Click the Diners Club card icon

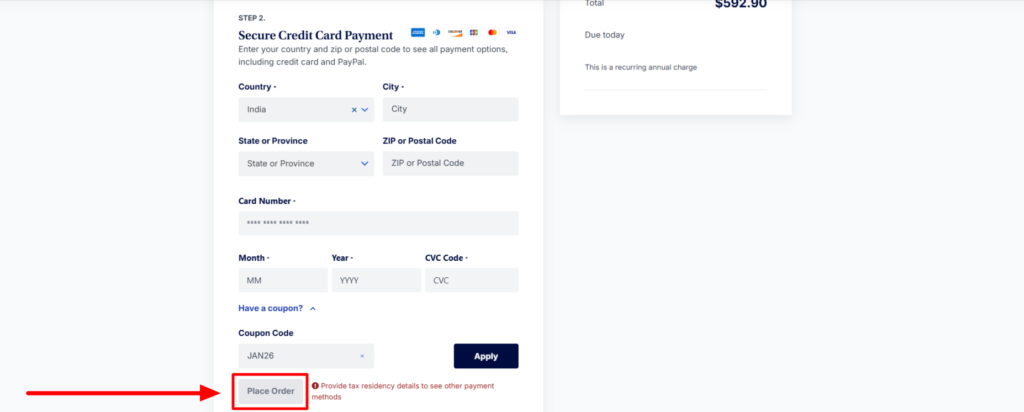pos(436,33)
